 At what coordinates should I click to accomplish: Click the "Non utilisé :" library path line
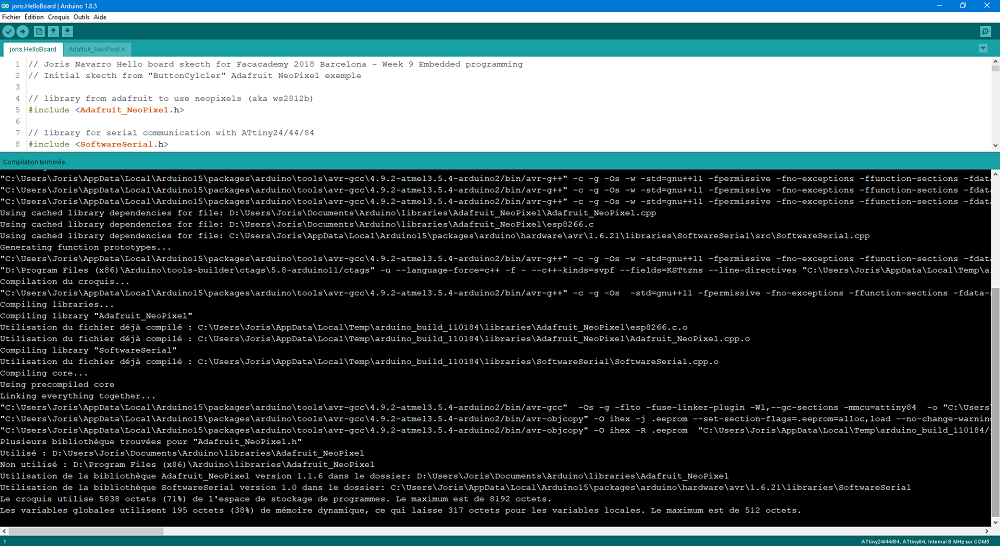click(188, 464)
